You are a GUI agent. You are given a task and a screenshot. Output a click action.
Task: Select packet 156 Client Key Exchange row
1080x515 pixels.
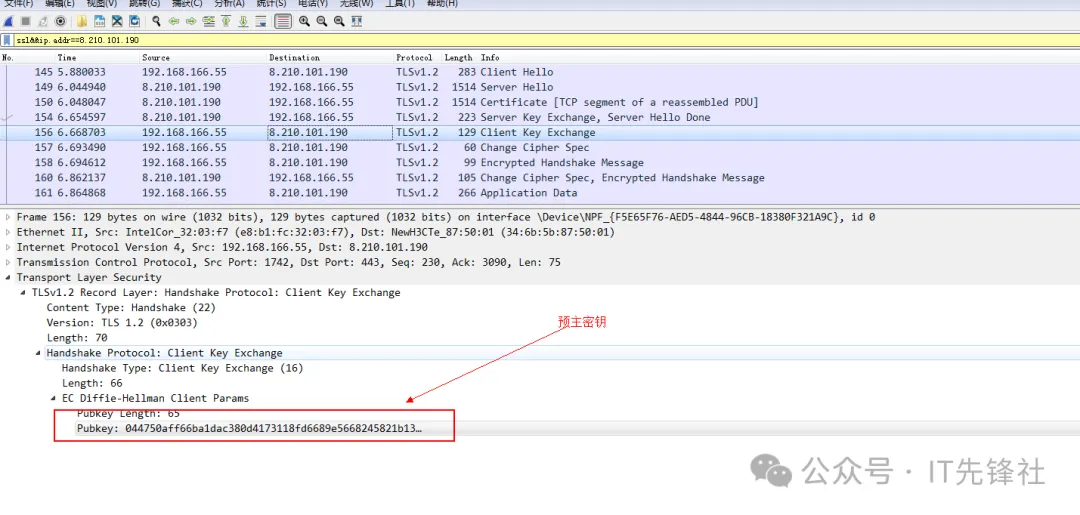coord(540,133)
